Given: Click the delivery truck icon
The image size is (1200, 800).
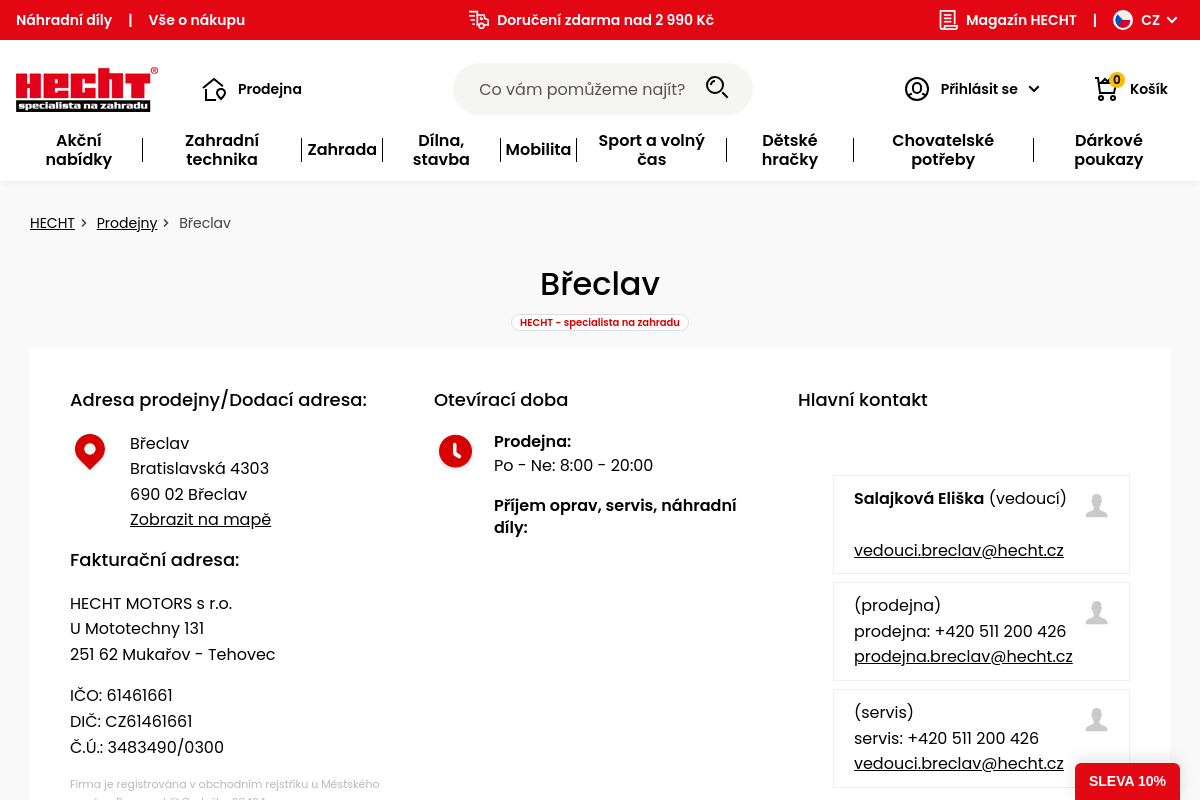Looking at the screenshot, I should (479, 20).
